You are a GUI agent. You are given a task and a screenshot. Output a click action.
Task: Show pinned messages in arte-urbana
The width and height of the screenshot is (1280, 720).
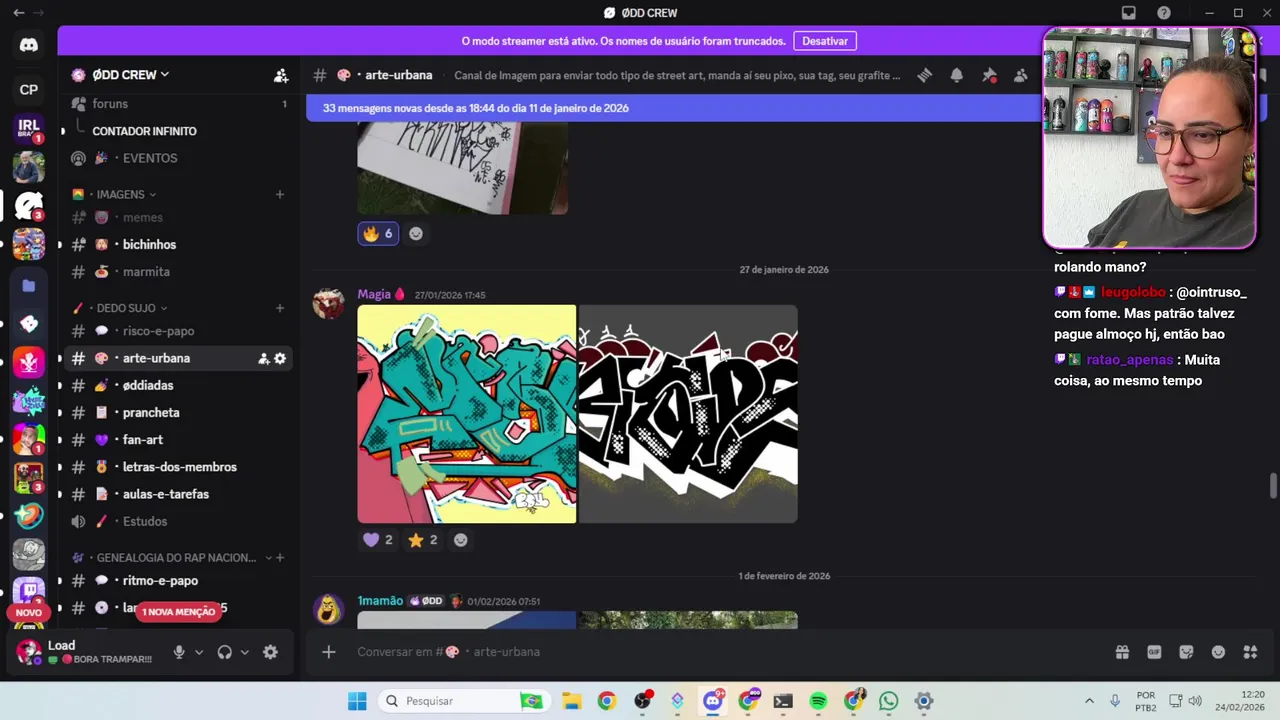989,75
